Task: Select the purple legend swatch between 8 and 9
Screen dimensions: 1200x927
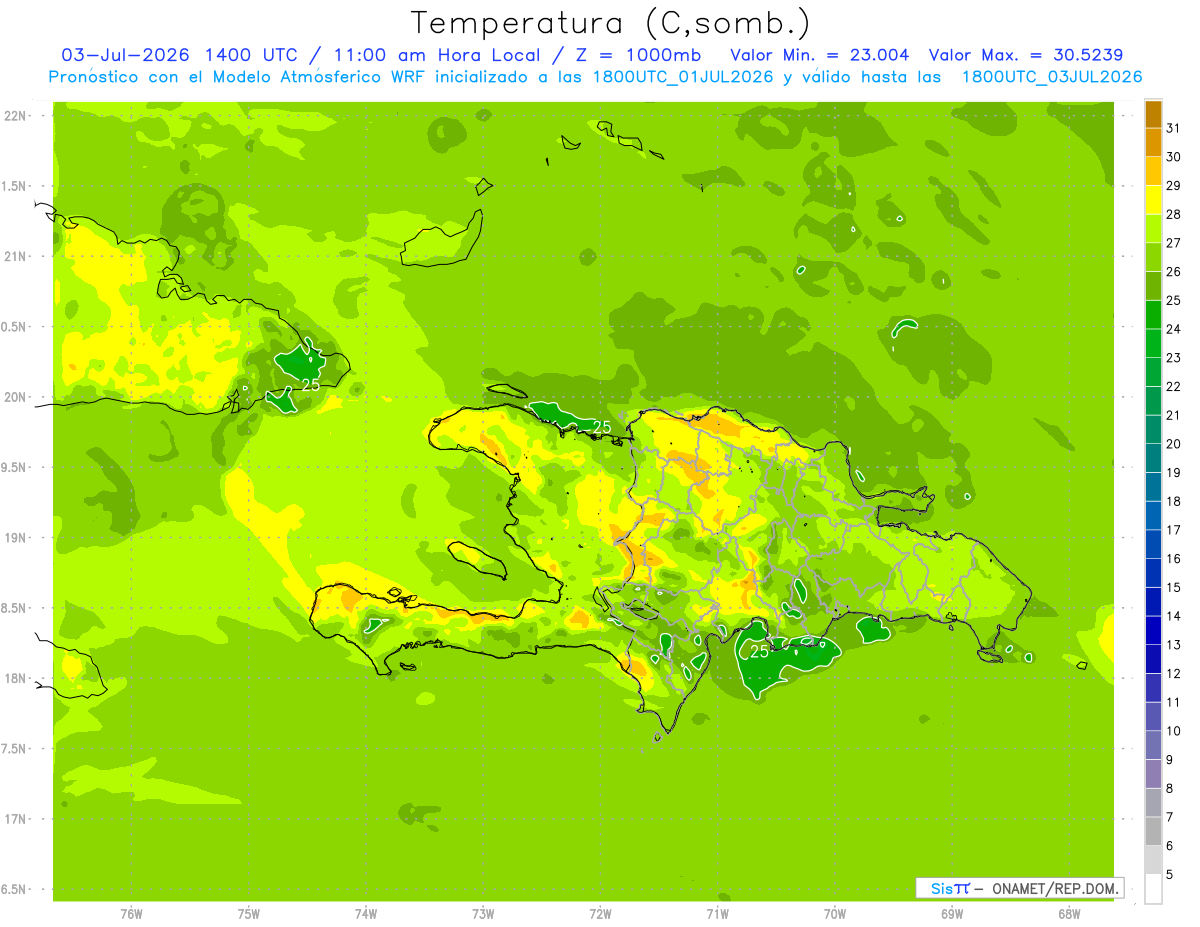Action: click(x=1153, y=774)
